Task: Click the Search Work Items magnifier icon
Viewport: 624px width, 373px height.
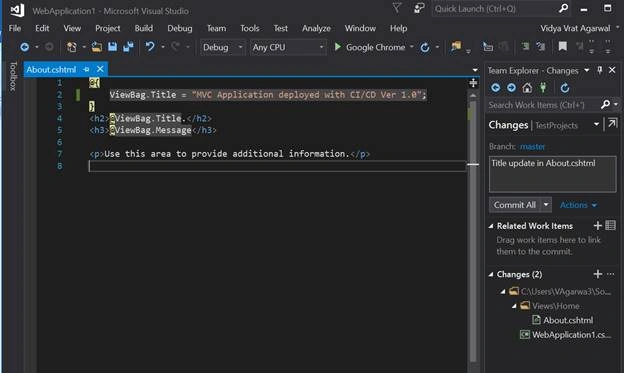Action: tap(605, 104)
